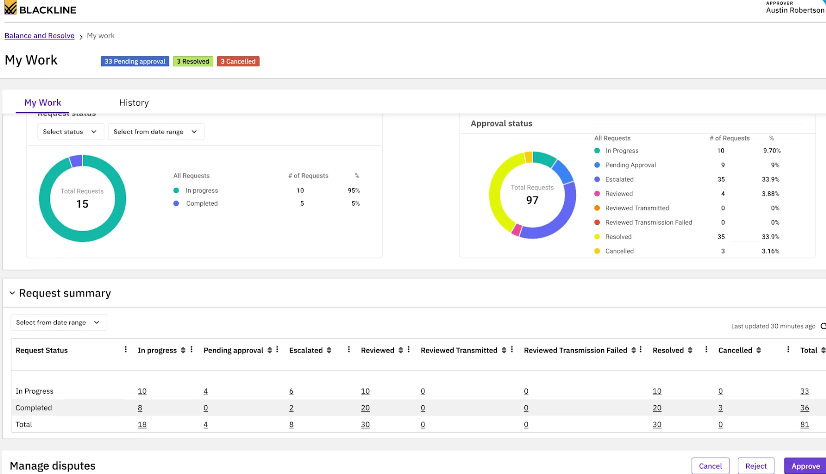Open Request summary date range dropdown
The width and height of the screenshot is (826, 474).
tap(58, 322)
